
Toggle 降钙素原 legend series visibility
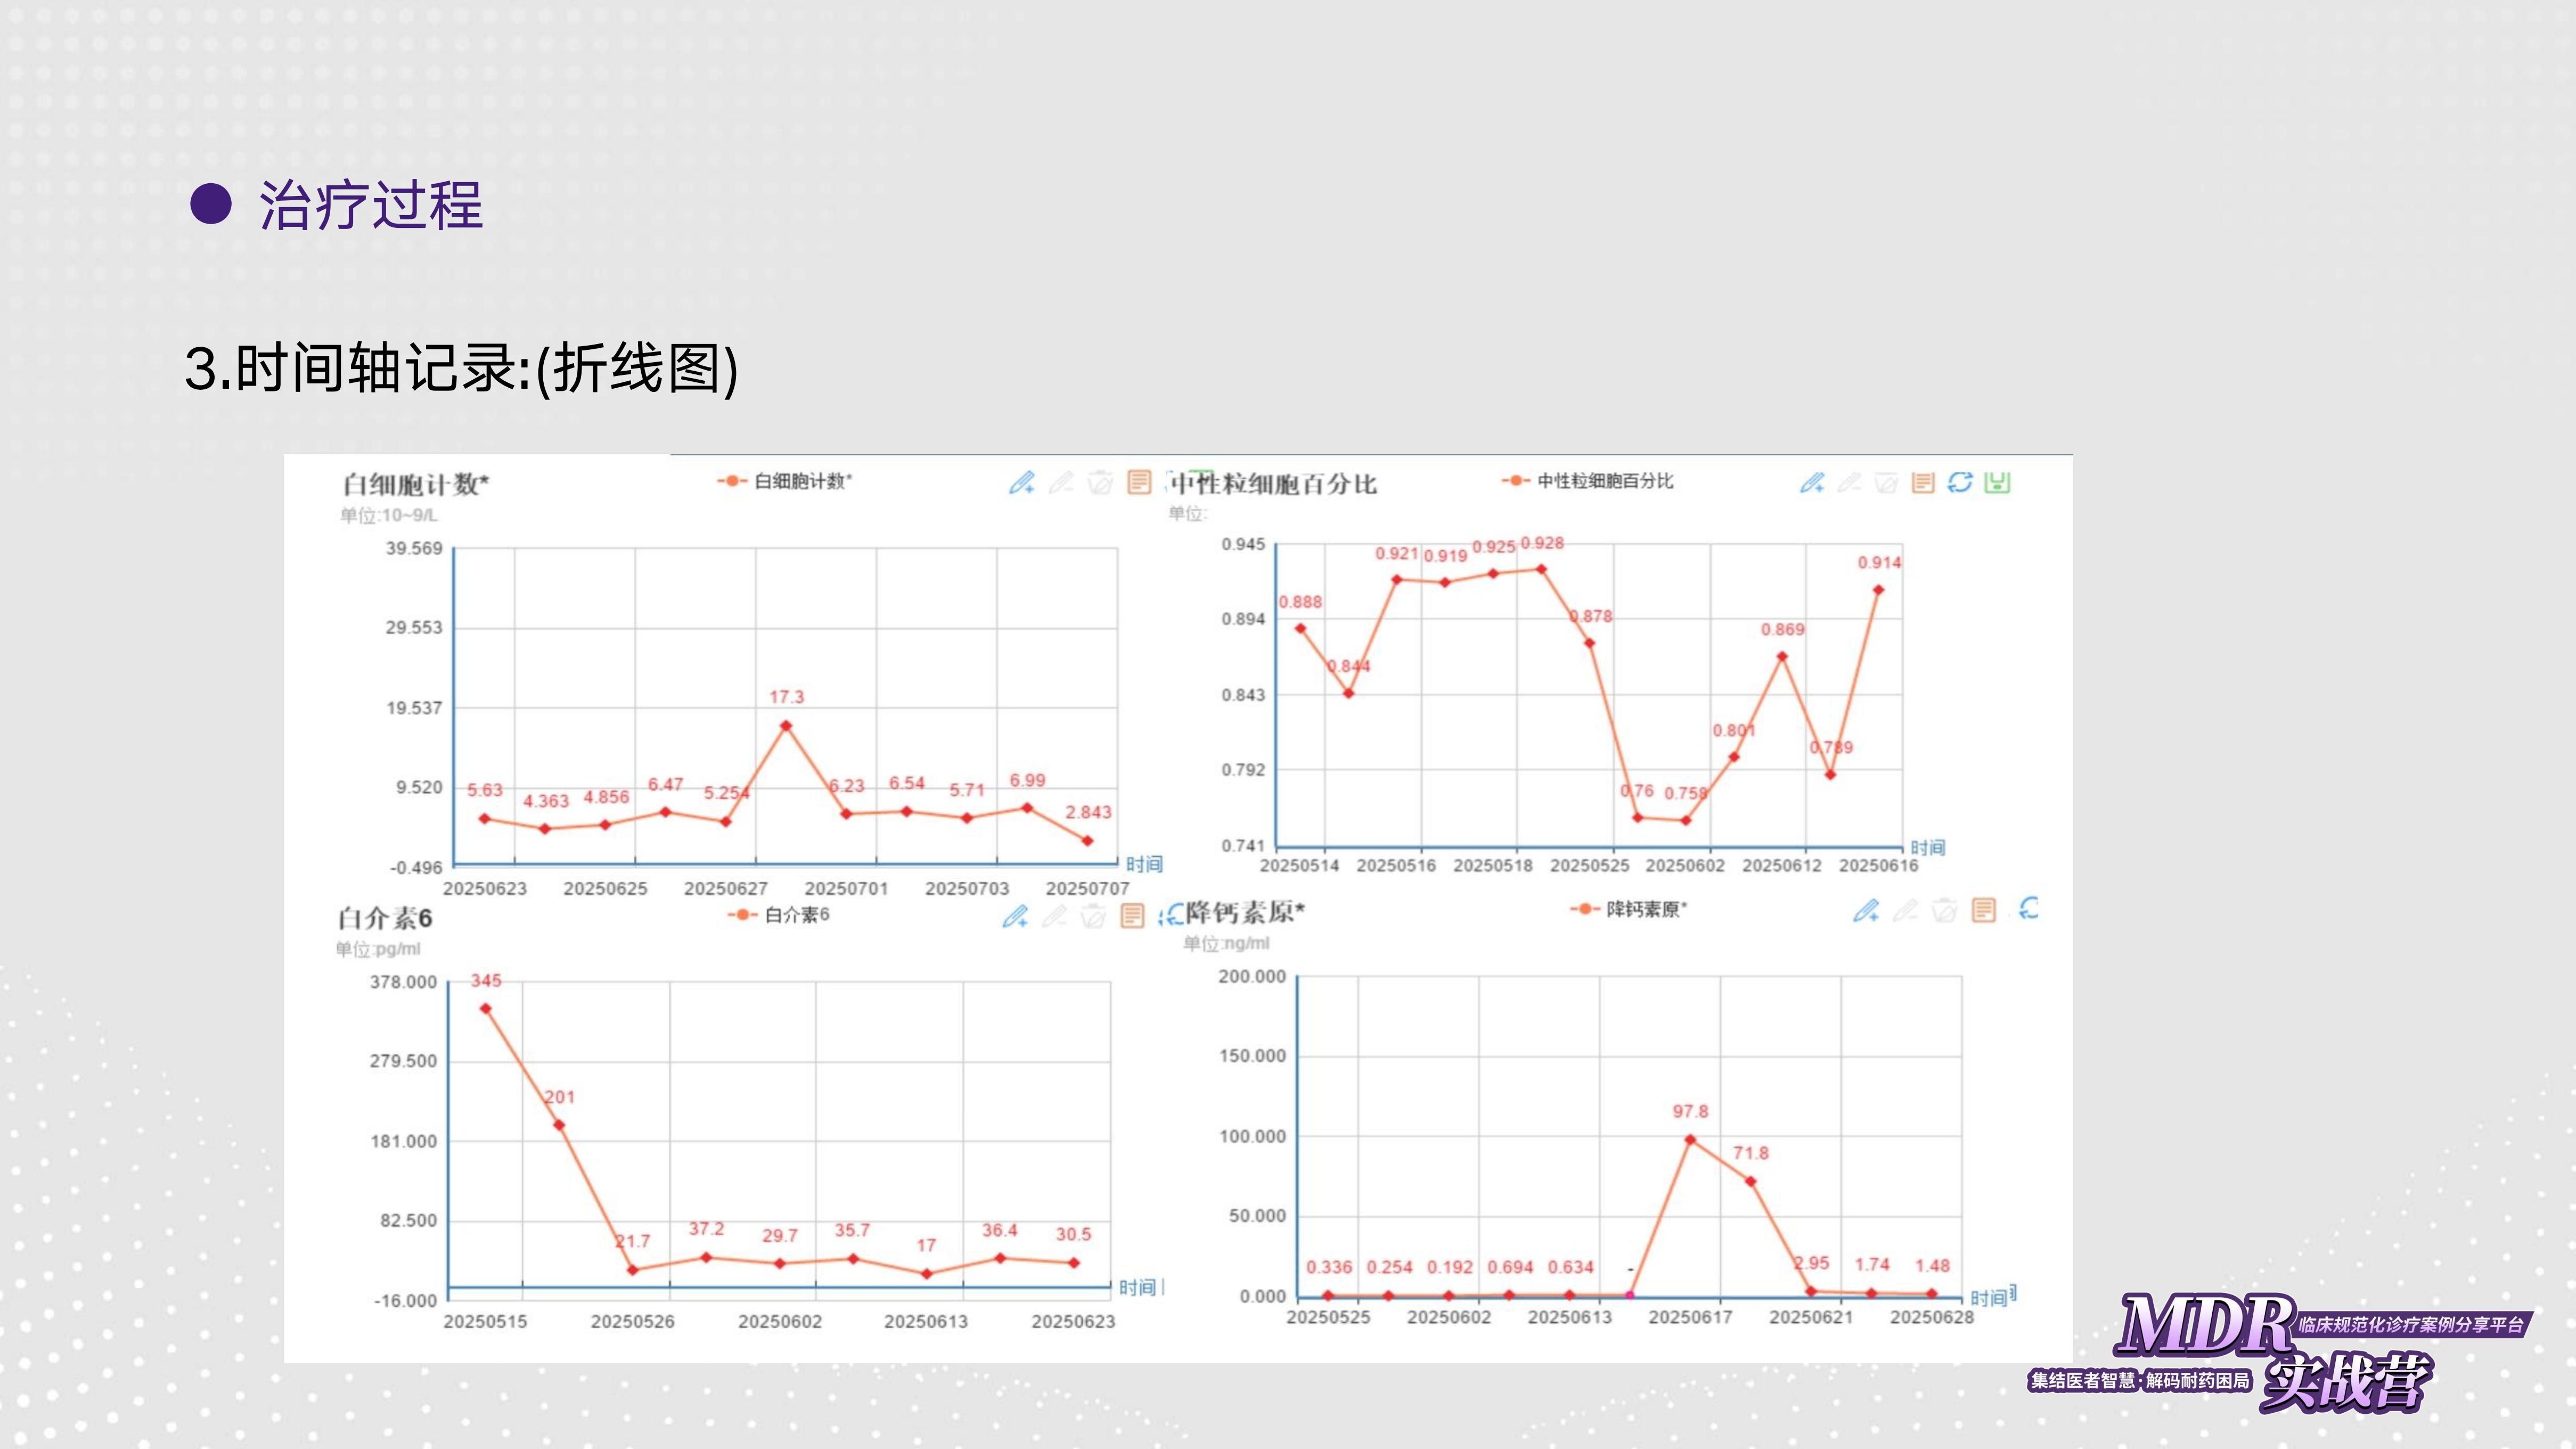pos(1628,909)
